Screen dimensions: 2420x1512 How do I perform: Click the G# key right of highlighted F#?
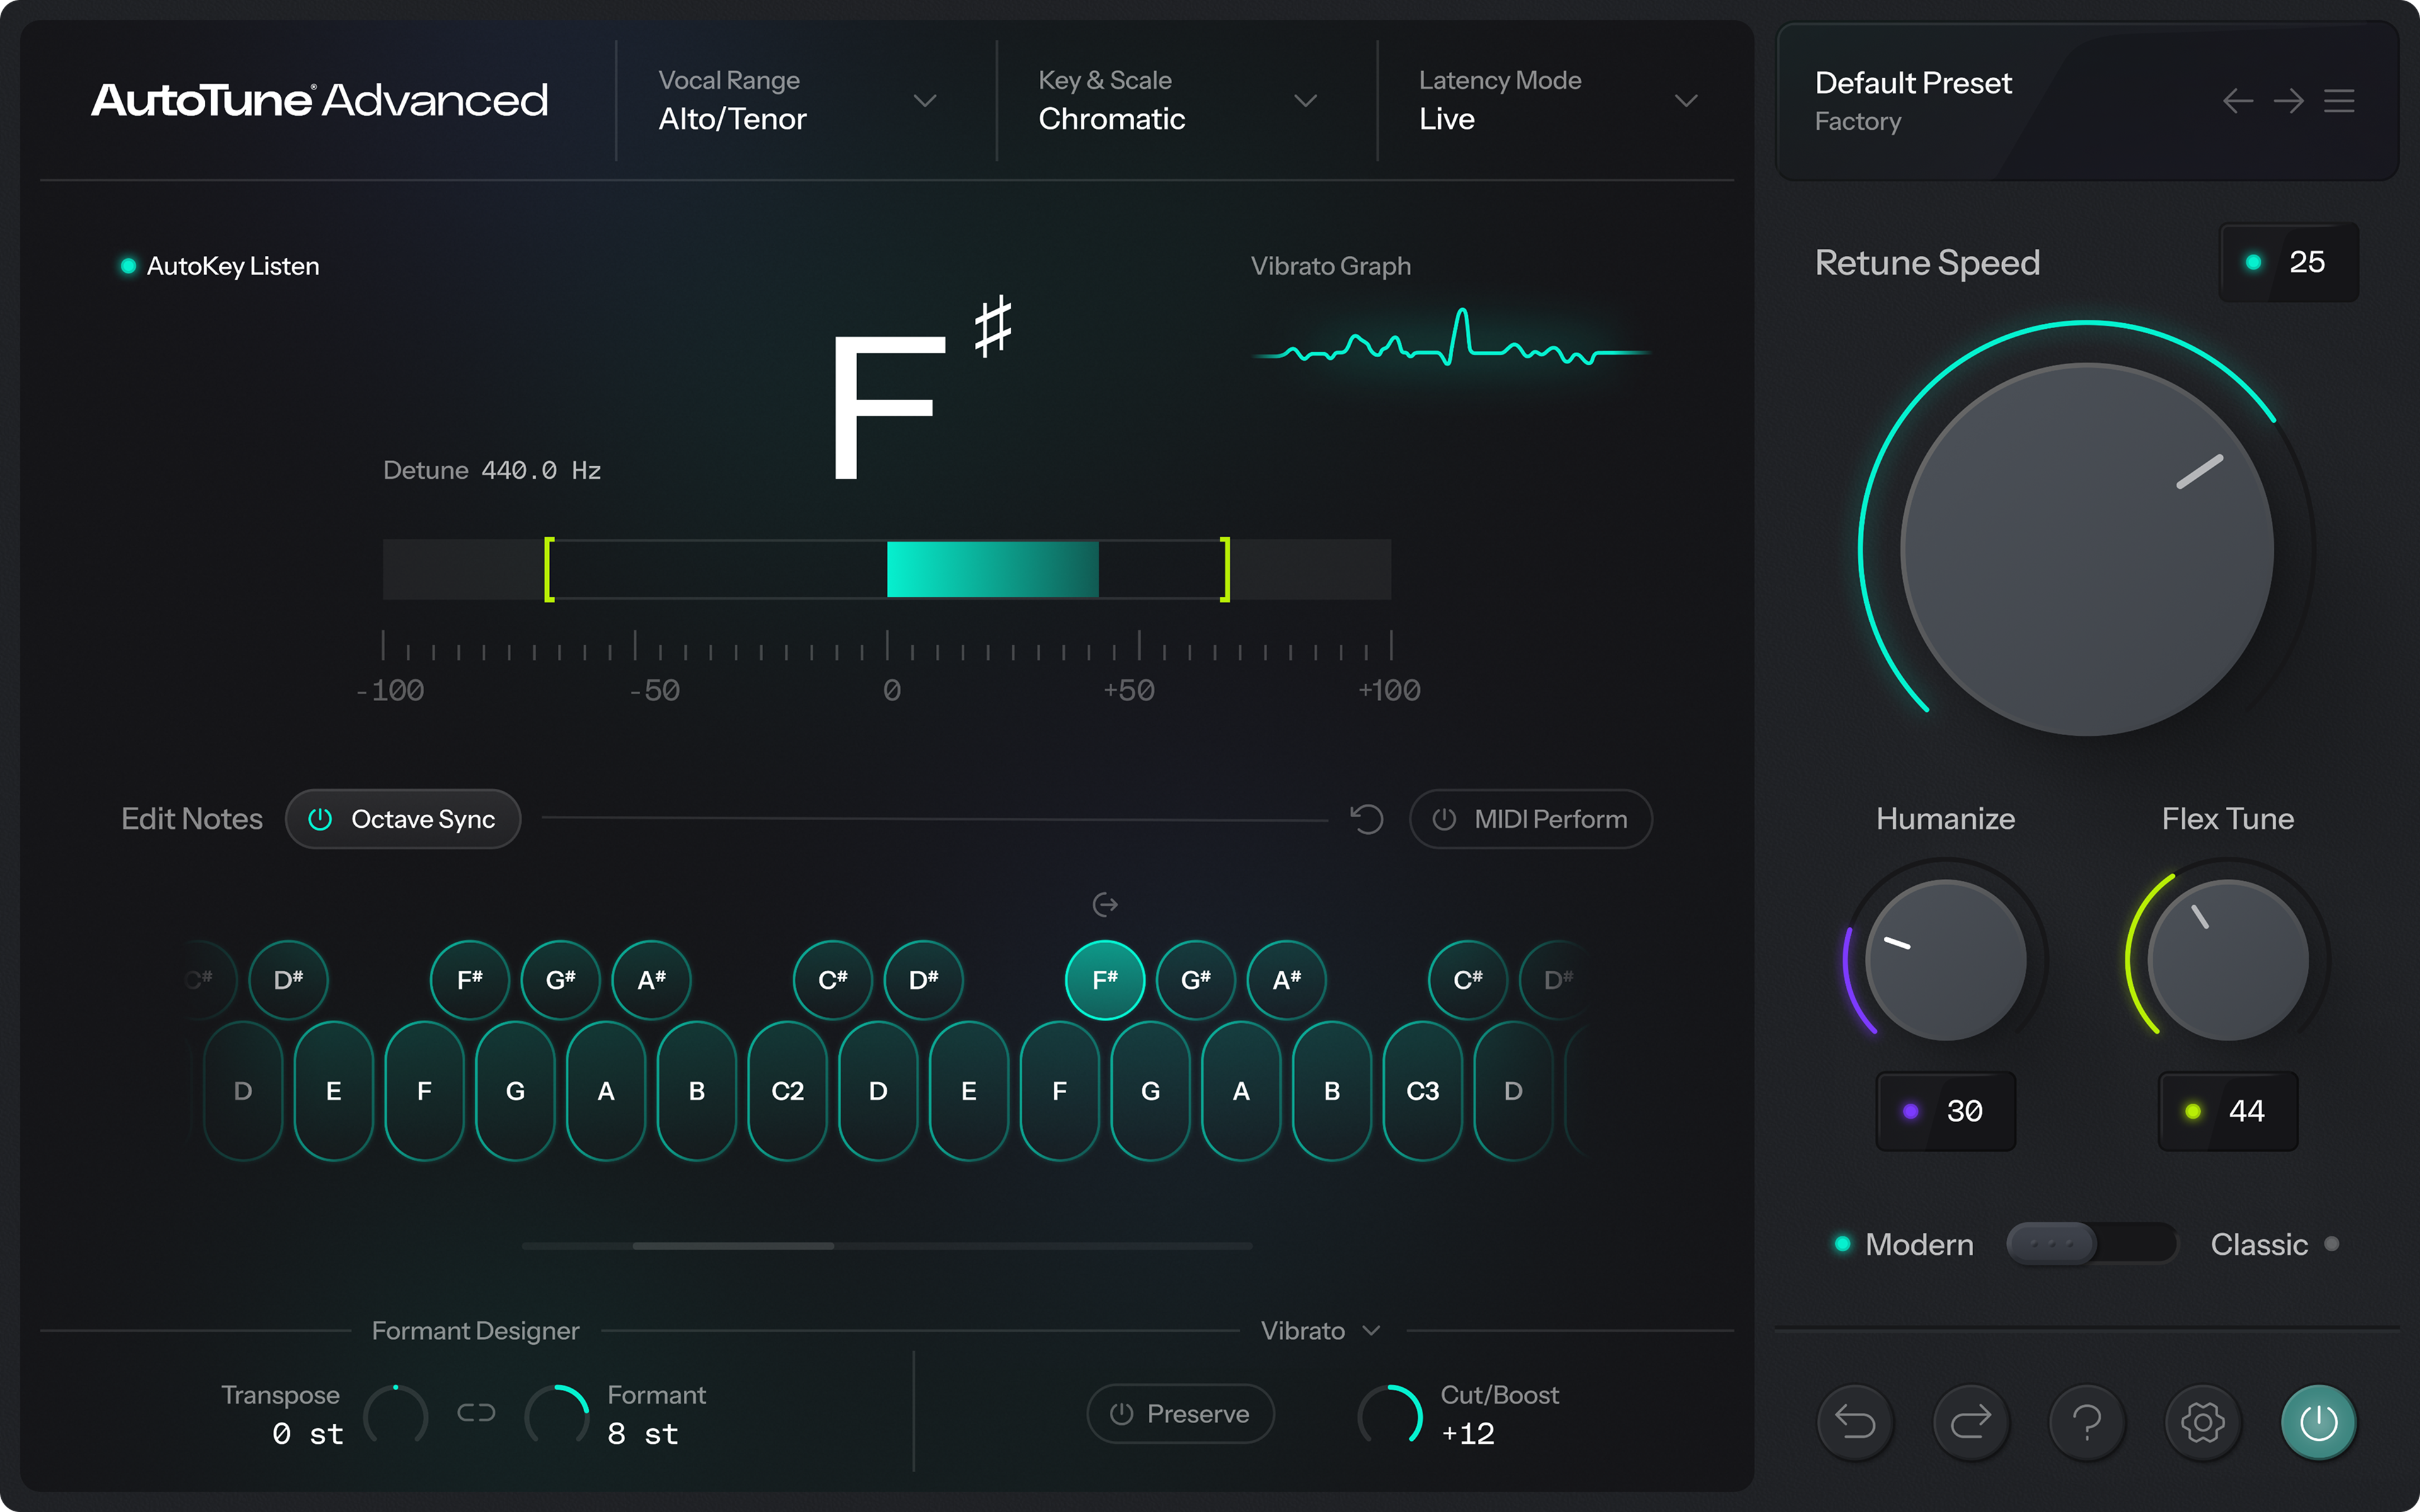(x=1196, y=980)
